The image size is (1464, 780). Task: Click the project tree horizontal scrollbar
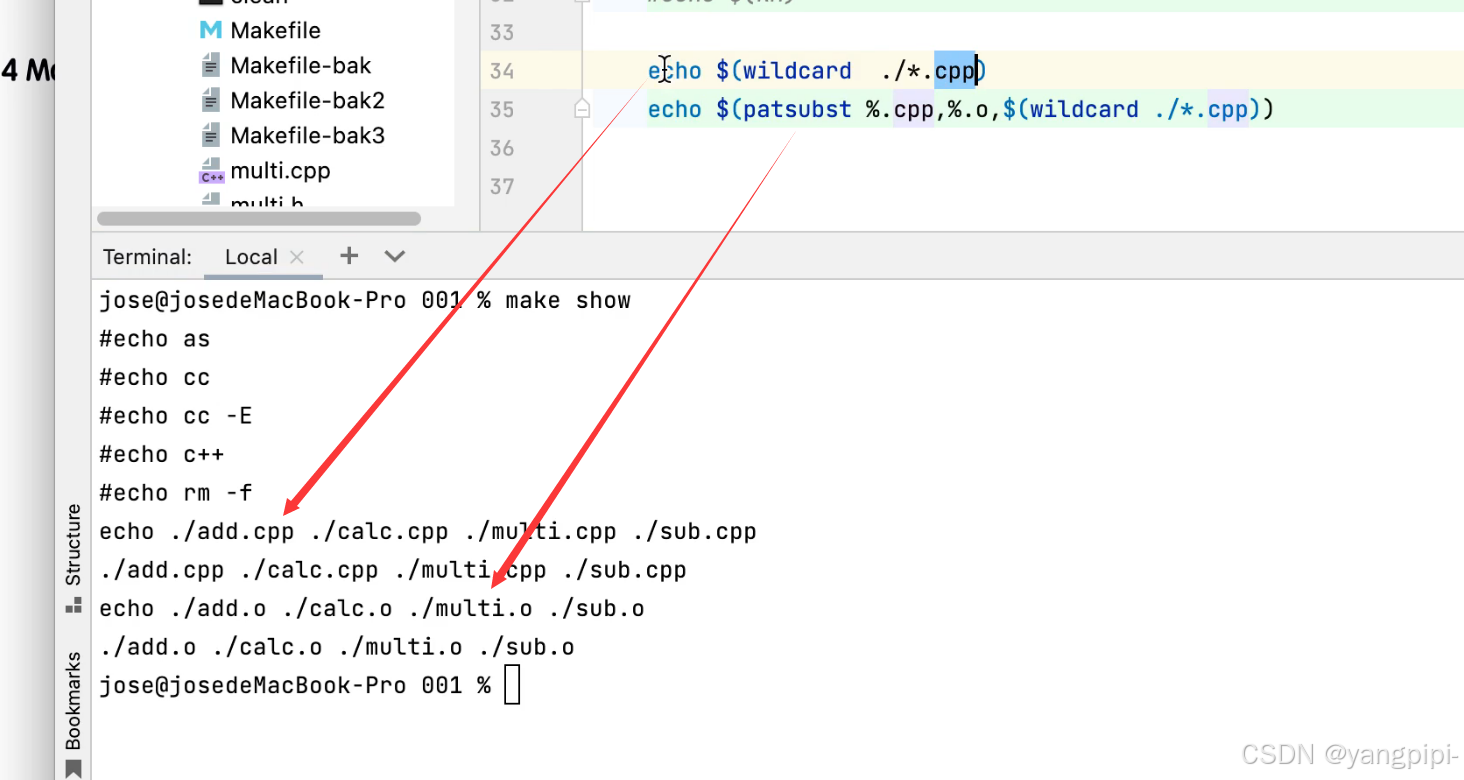click(258, 218)
